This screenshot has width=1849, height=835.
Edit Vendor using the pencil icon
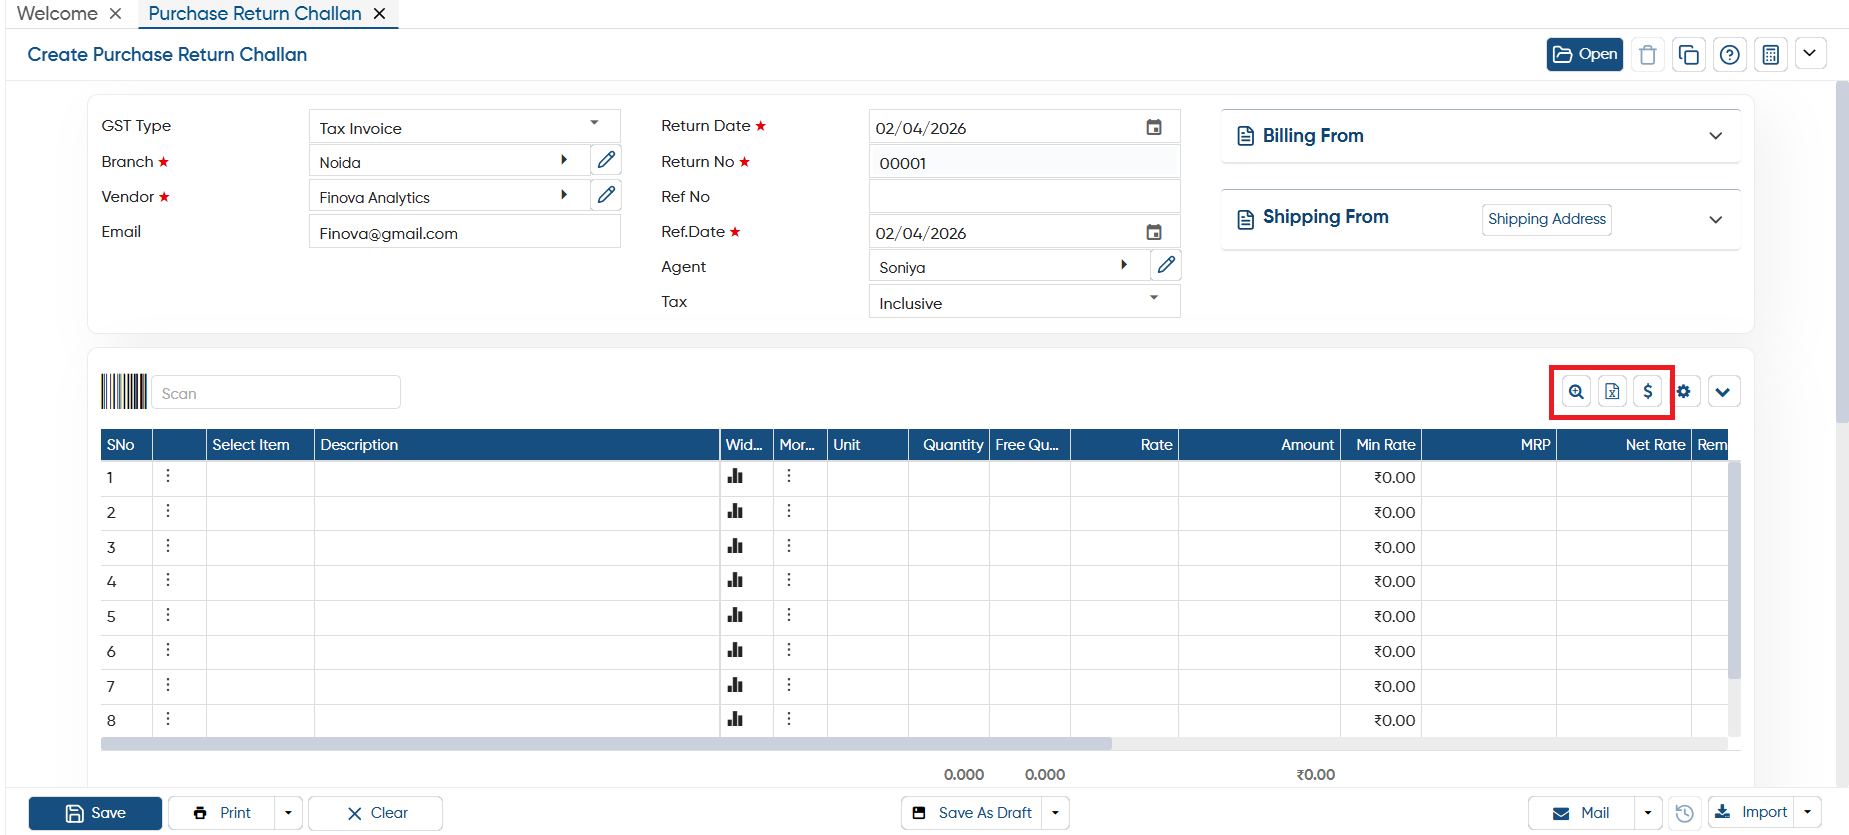point(606,195)
